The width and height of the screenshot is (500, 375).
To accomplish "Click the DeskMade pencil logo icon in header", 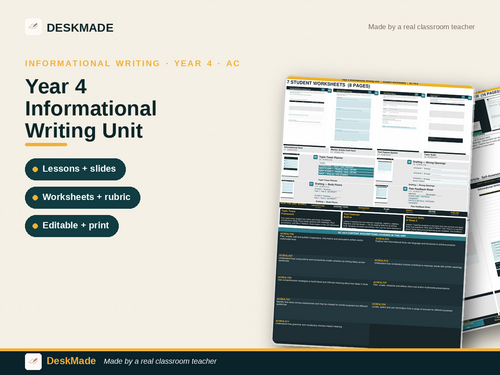I will point(33,27).
